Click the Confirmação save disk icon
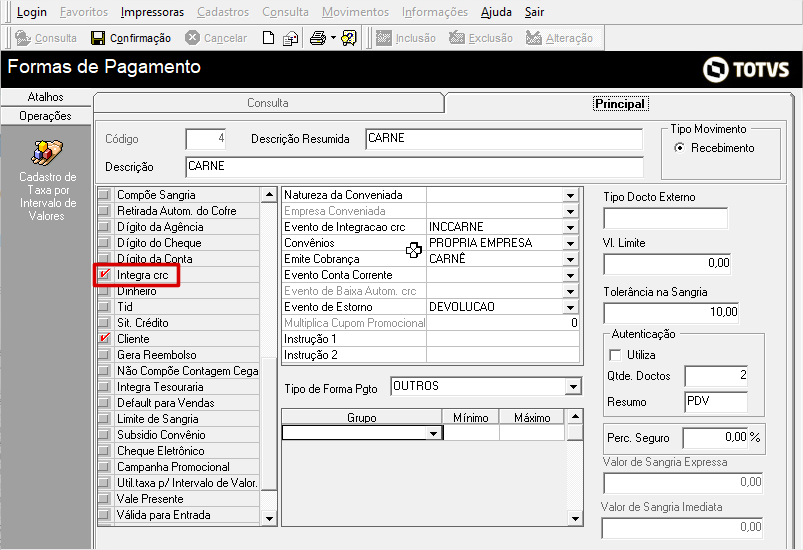 (98, 38)
